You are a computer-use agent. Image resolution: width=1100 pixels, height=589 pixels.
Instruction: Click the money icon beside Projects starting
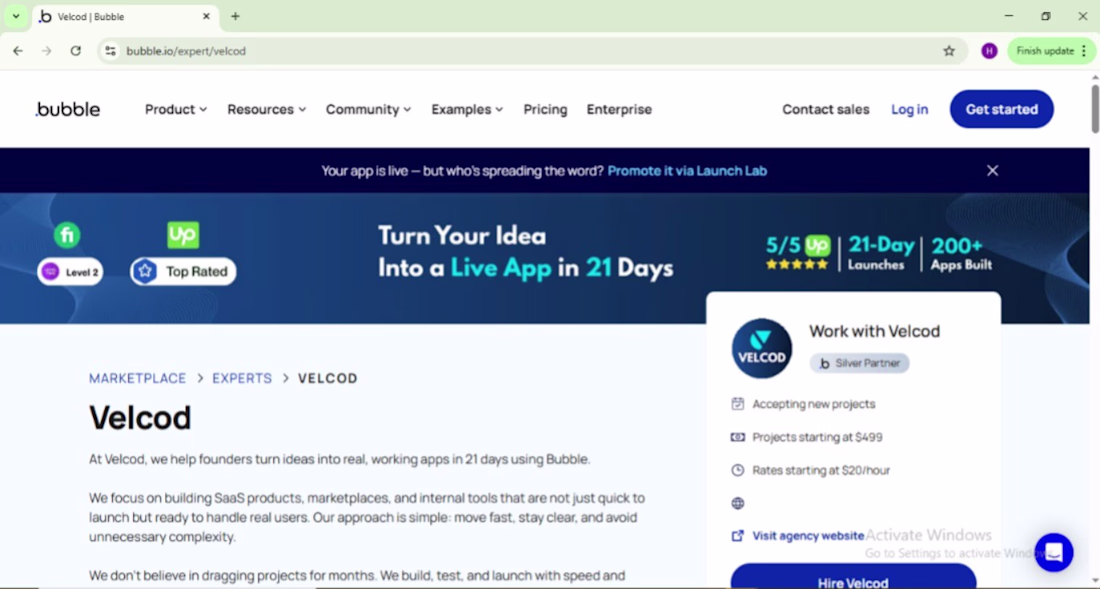tap(737, 437)
